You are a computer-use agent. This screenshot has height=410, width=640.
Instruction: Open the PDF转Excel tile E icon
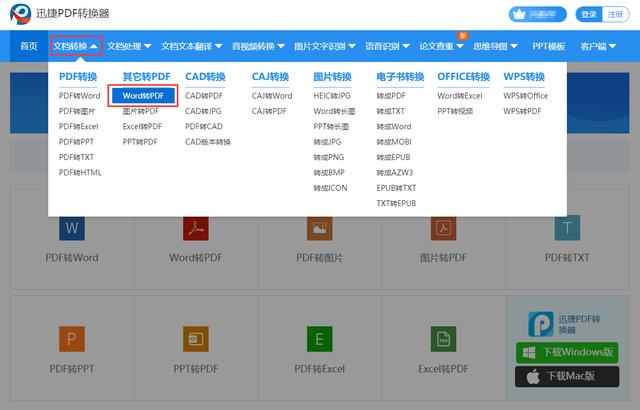(x=320, y=339)
